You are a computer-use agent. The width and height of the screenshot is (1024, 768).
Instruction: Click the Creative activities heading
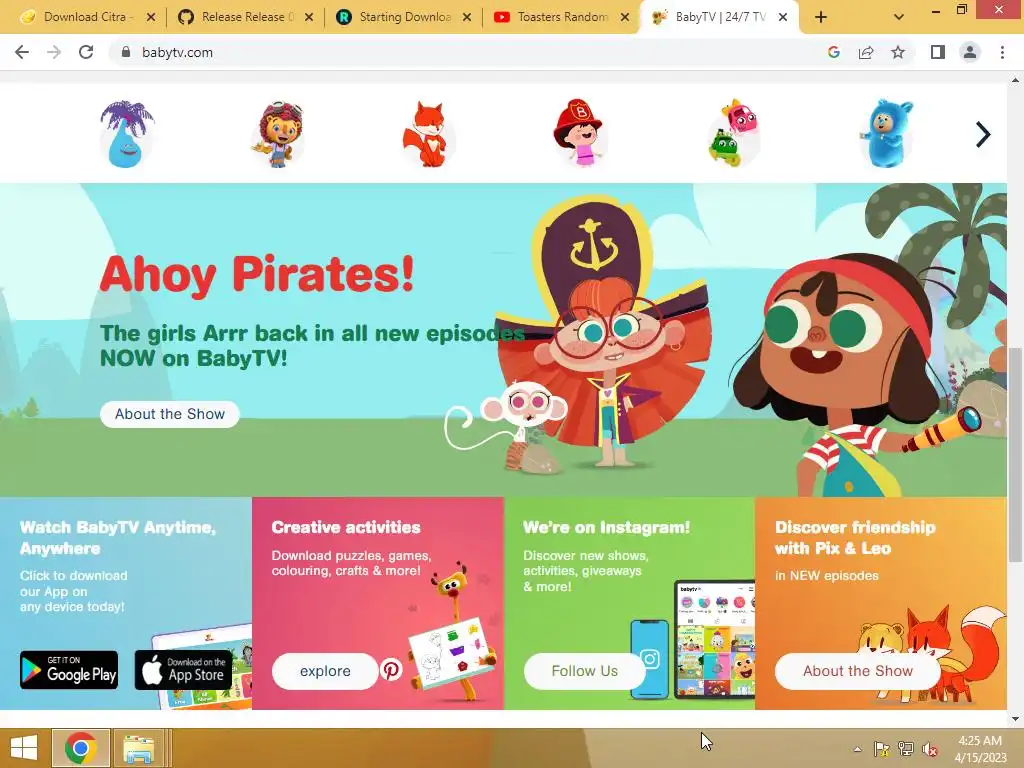tap(346, 528)
